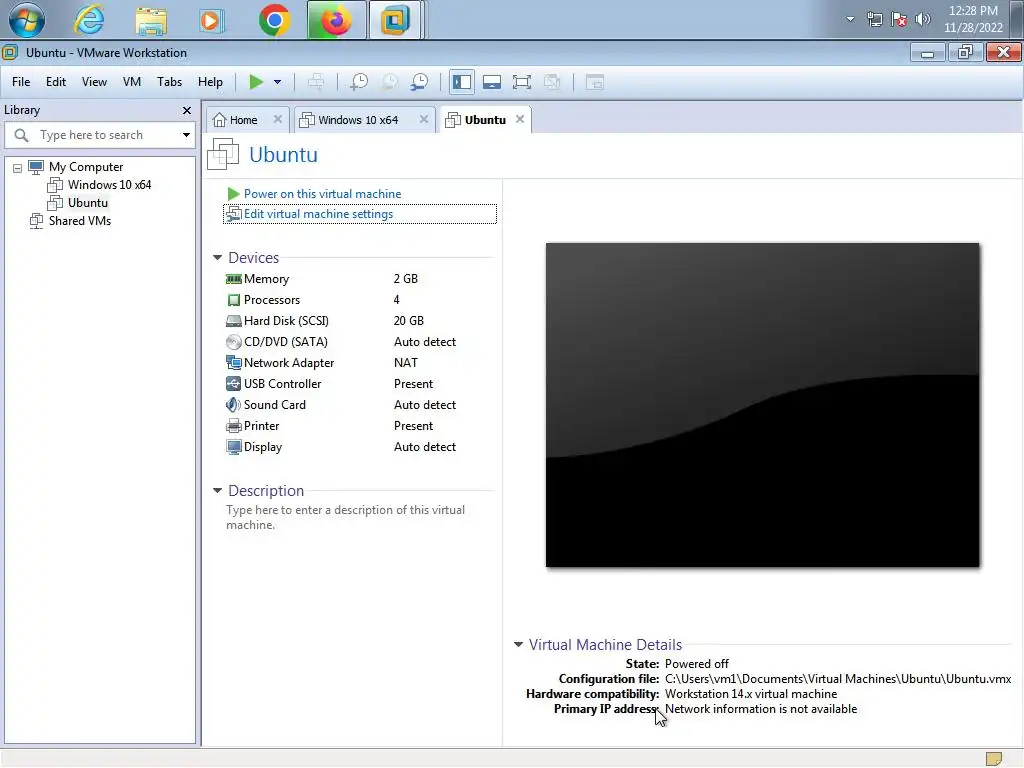Screen dimensions: 1024x768
Task: Open the Tabs menu
Action: [169, 82]
